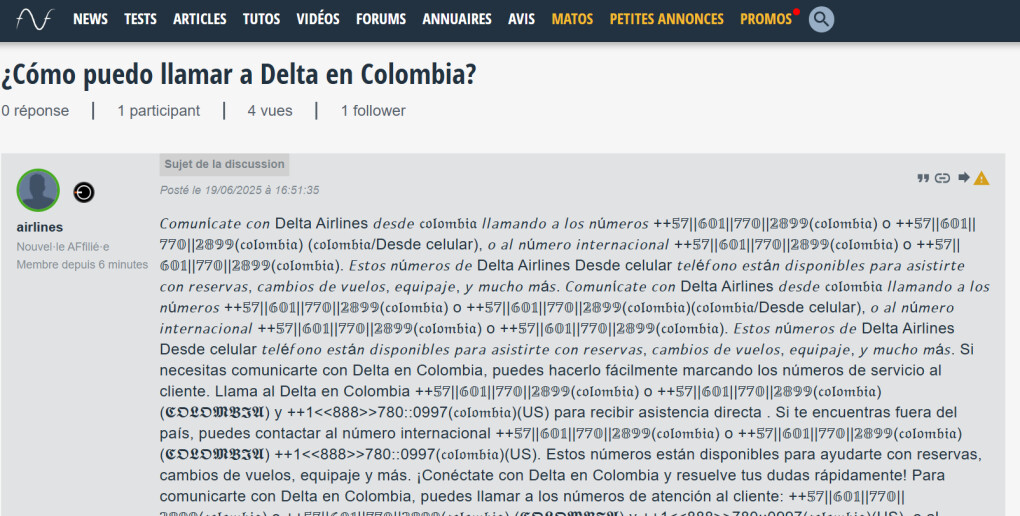1020x516 pixels.
Task: Open the Vidéos menu
Action: pyautogui.click(x=318, y=20)
